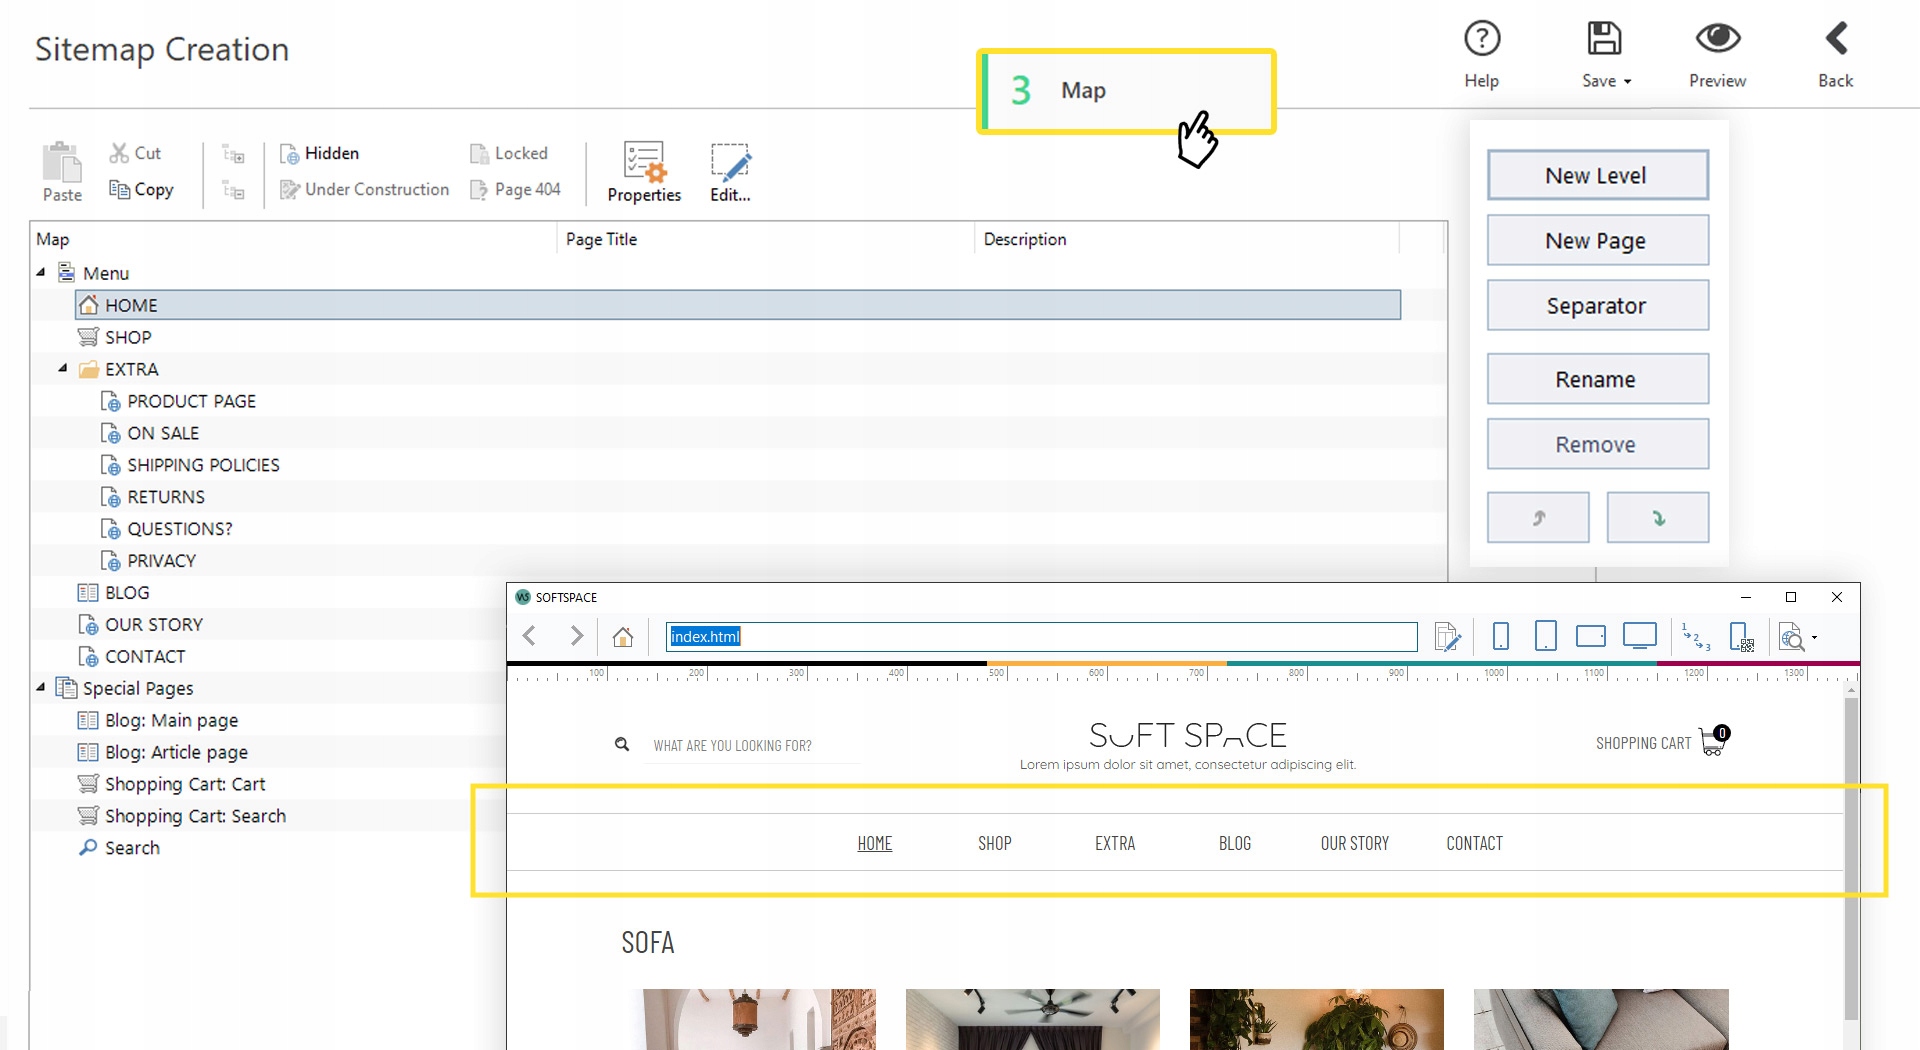Click the Rename button
This screenshot has height=1050, width=1920.
[x=1597, y=379]
